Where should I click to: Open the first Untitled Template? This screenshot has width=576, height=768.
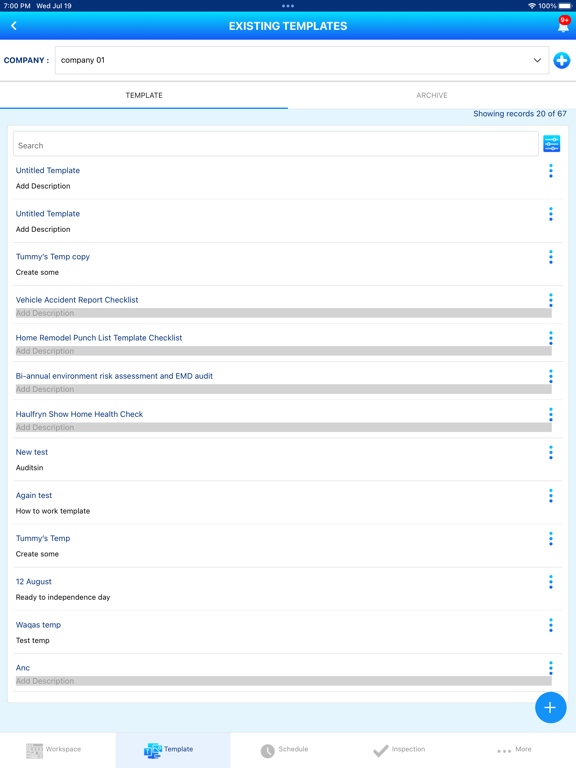(48, 170)
